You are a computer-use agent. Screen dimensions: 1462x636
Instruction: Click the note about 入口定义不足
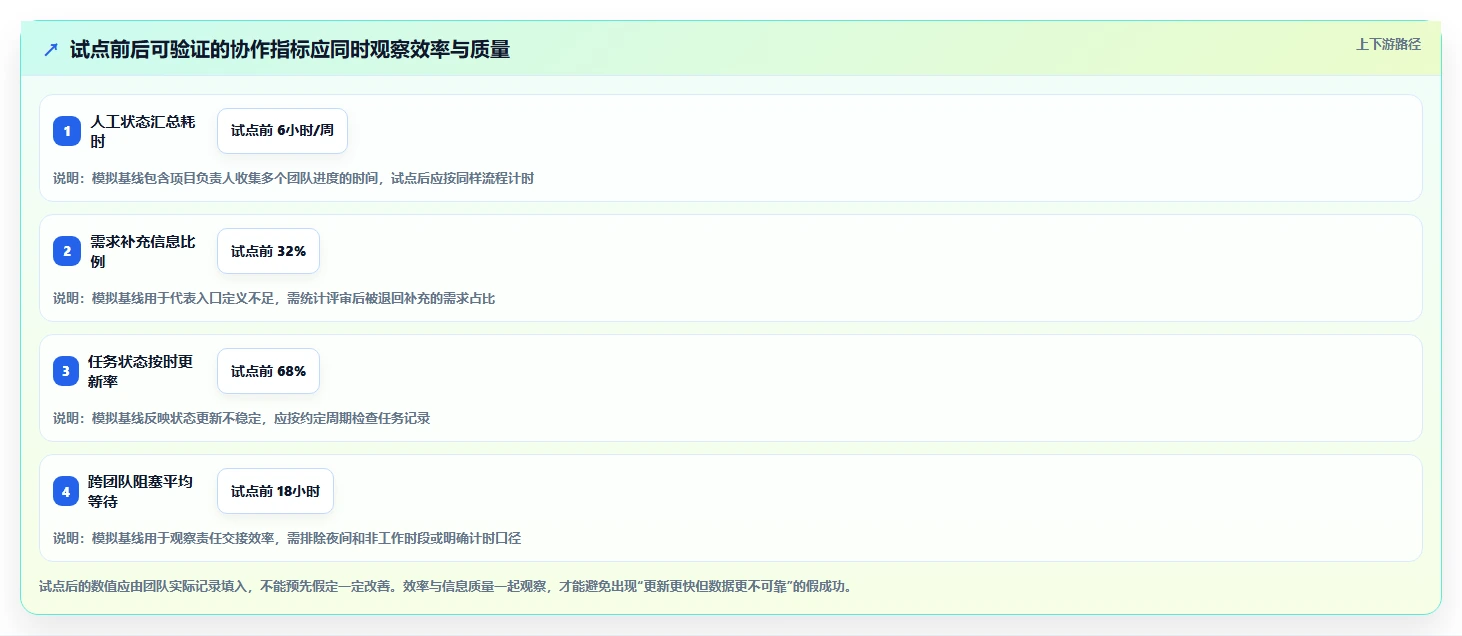[274, 298]
